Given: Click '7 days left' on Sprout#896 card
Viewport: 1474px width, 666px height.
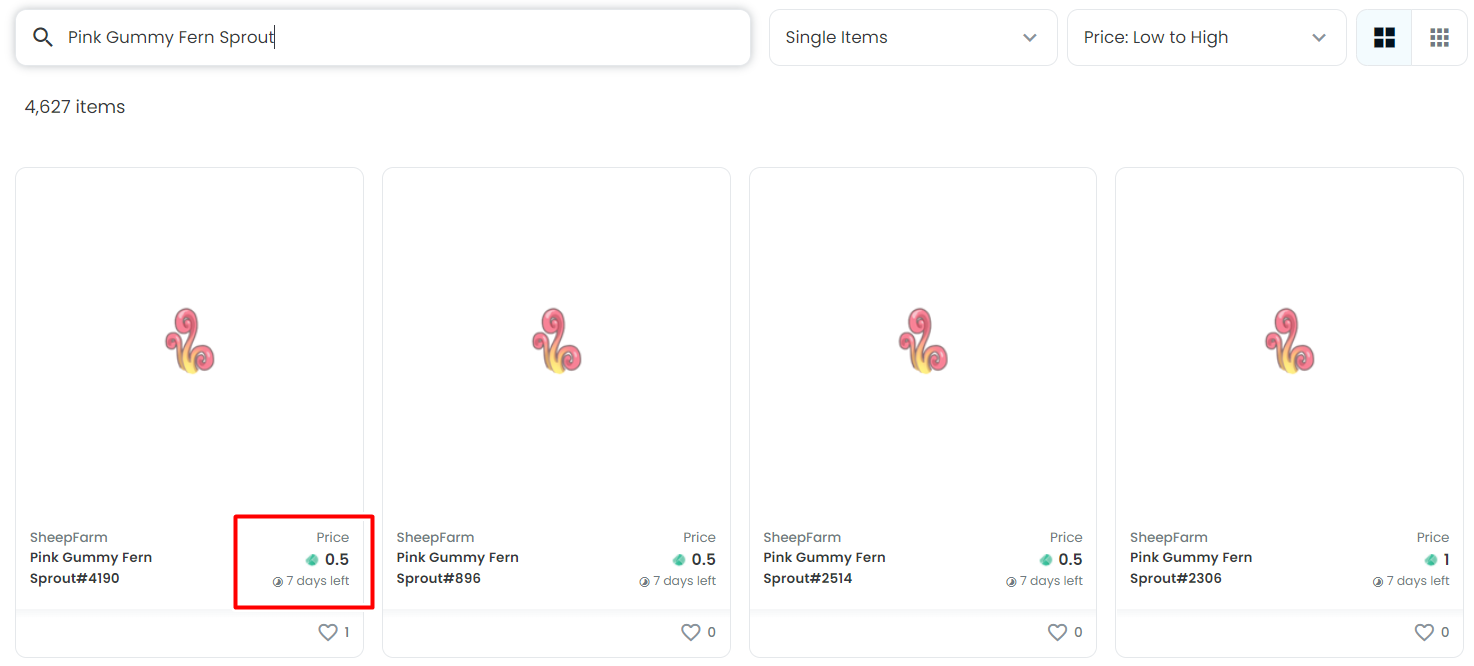Looking at the screenshot, I should pos(685,581).
